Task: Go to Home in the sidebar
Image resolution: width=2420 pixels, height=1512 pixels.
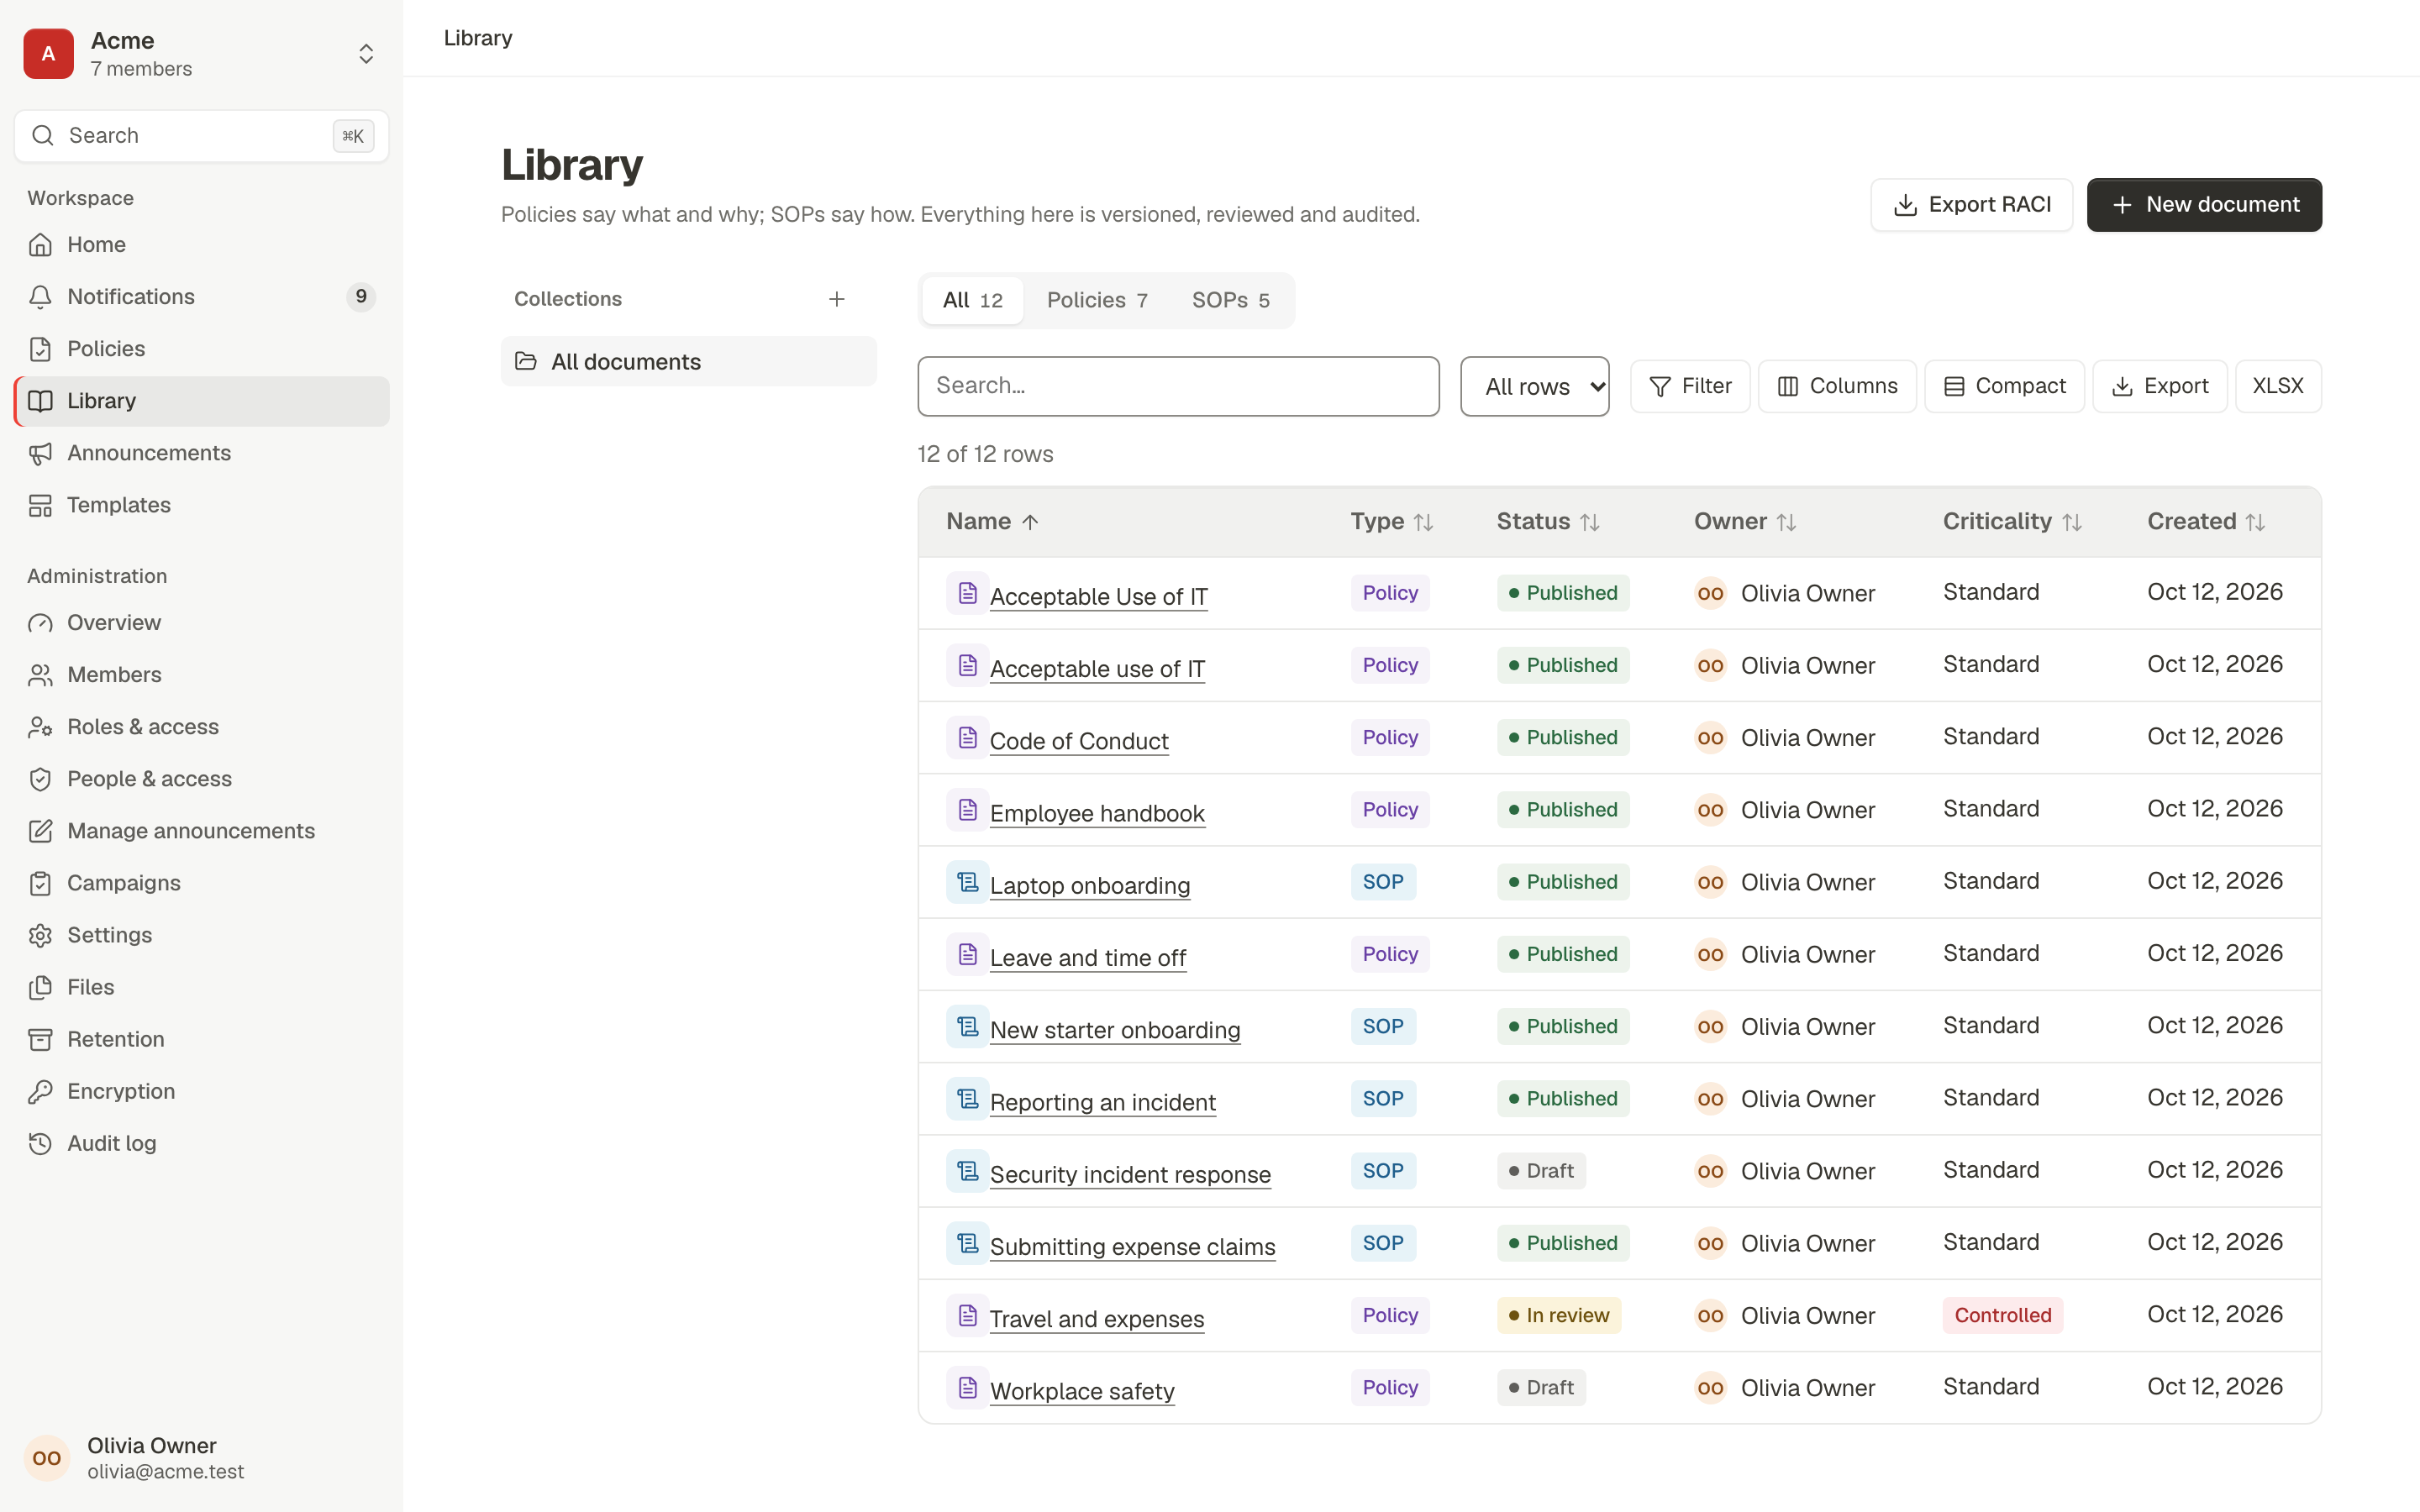Action: click(x=201, y=245)
